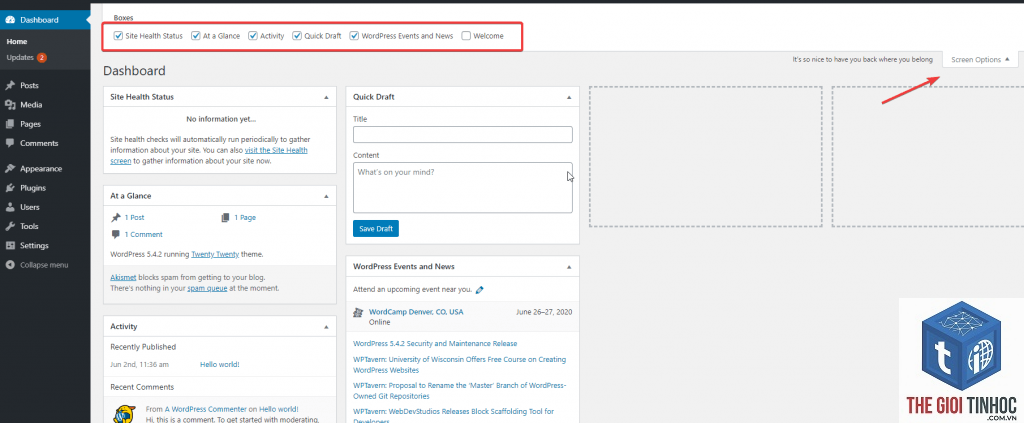
Task: Open the Twenty Twenty theme link
Action: tap(215, 254)
